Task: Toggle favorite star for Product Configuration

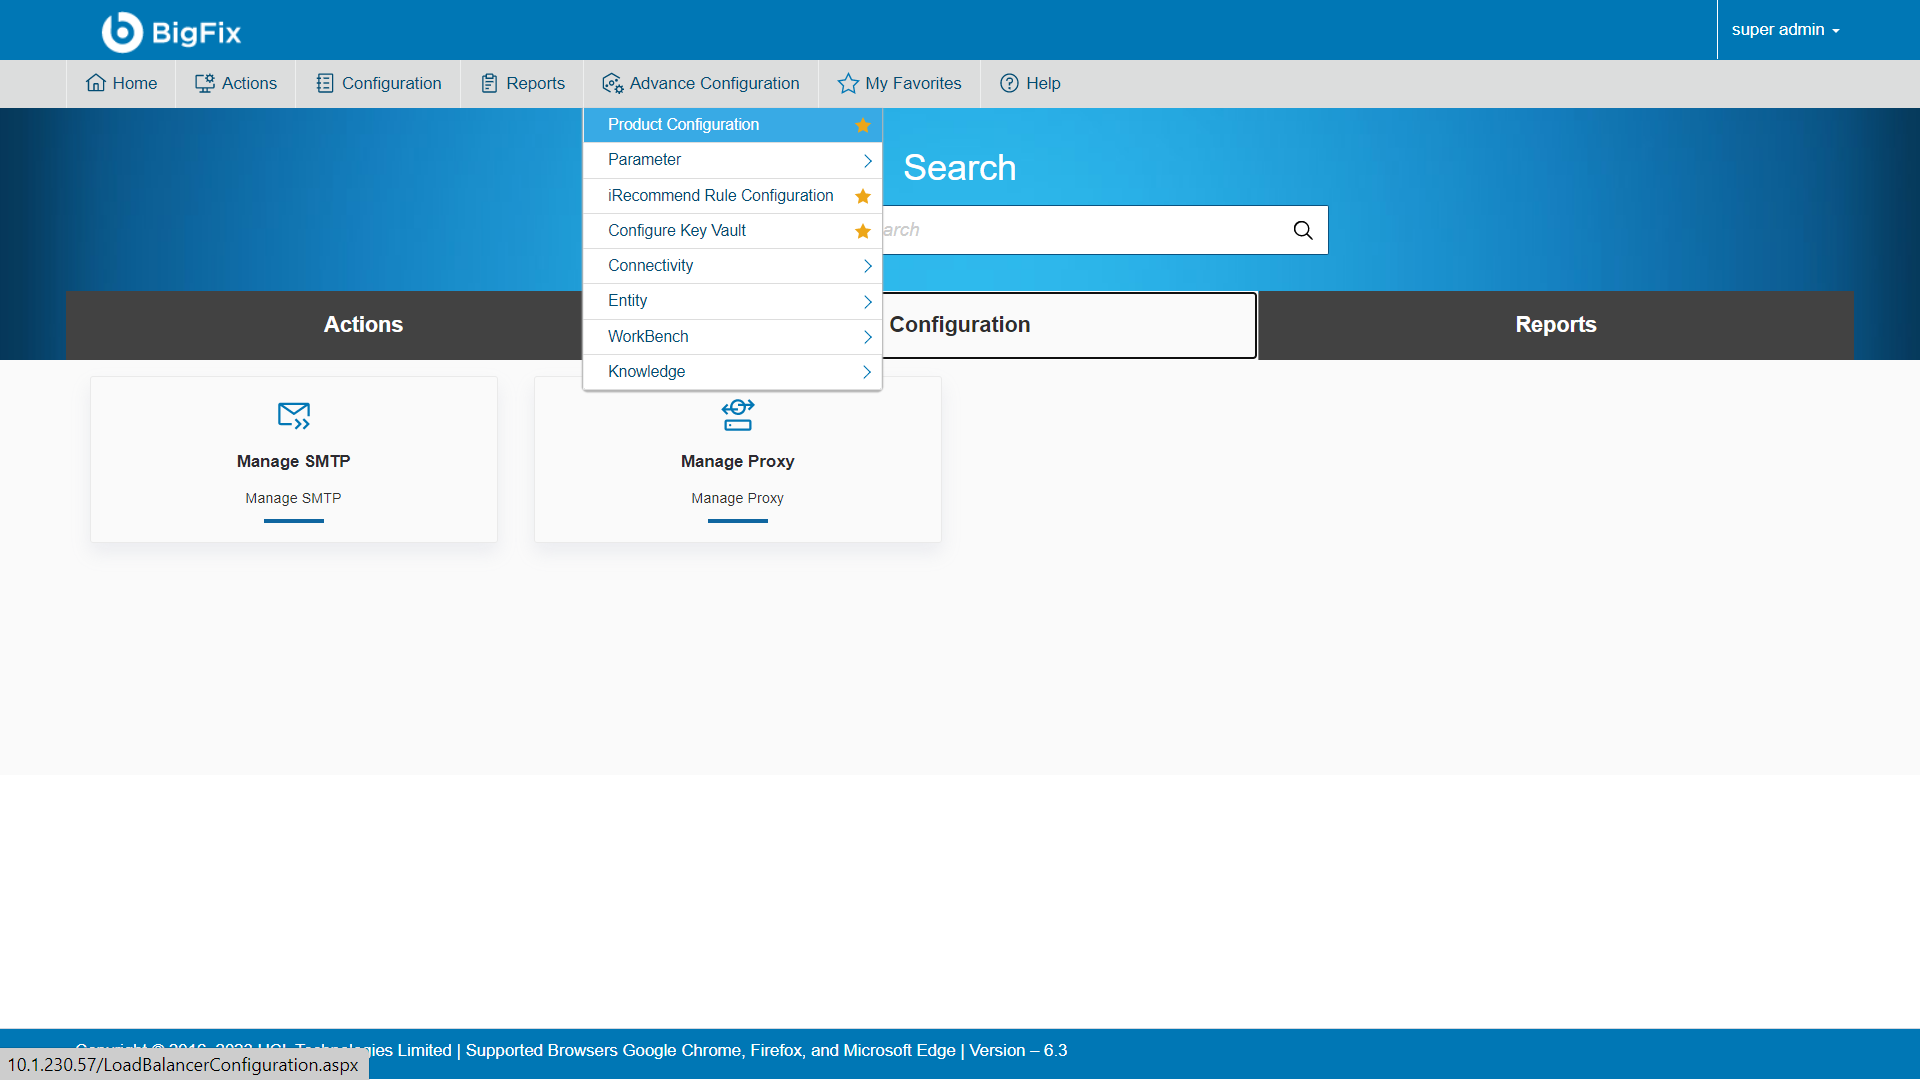Action: tap(862, 125)
